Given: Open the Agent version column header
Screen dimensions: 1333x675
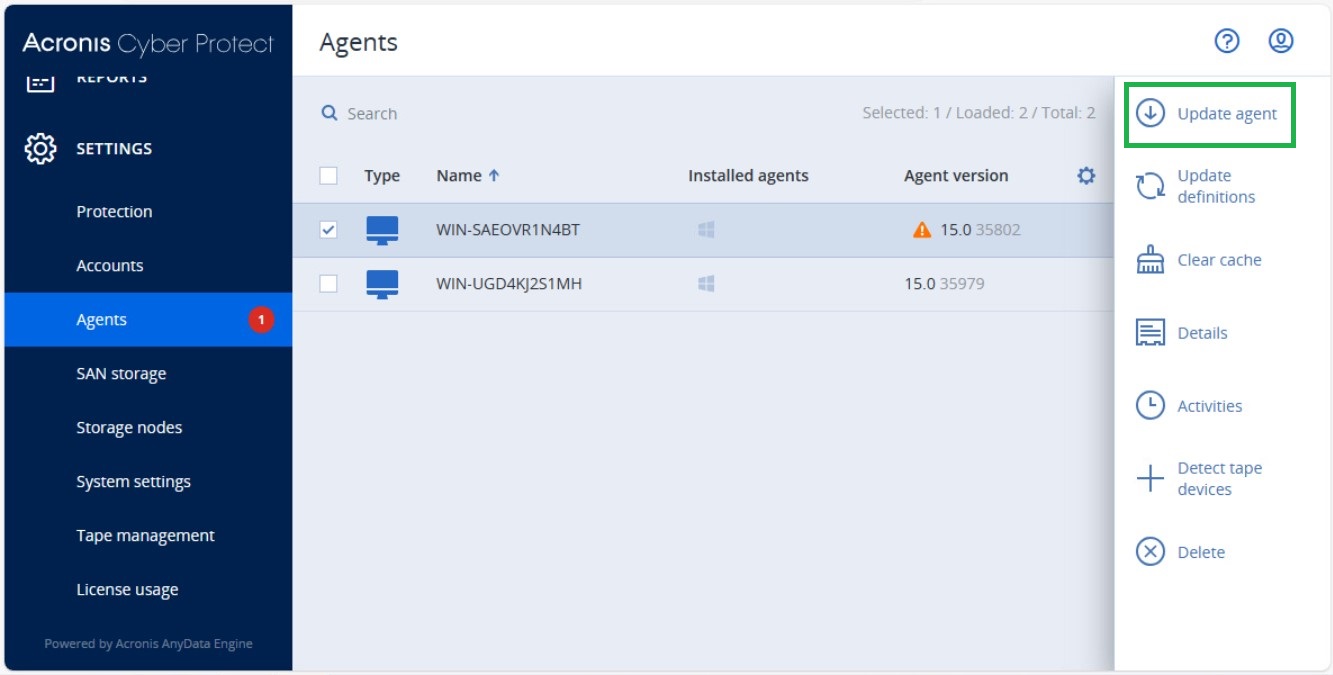Looking at the screenshot, I should 956,175.
